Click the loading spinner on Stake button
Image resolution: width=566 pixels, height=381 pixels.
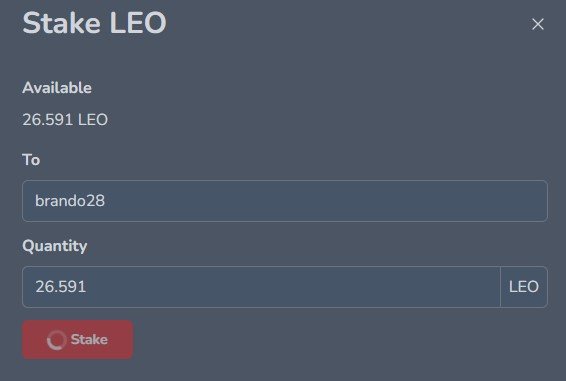(56, 340)
